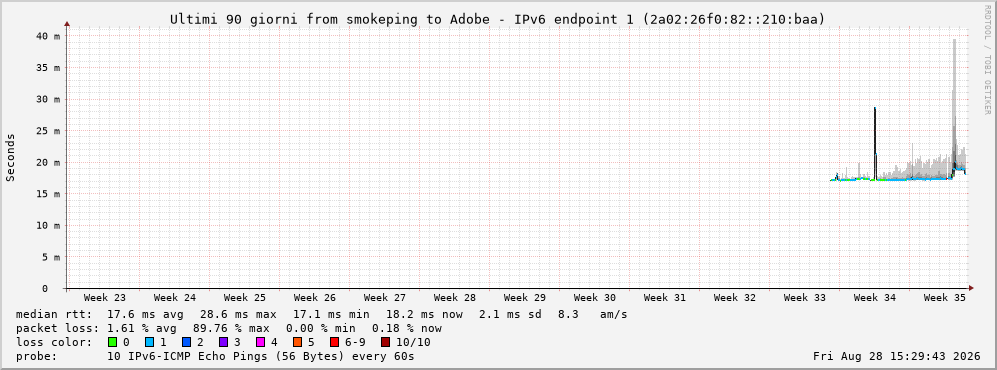Click the purple loss 3 swatch
The height and width of the screenshot is (370, 997).
[223, 342]
